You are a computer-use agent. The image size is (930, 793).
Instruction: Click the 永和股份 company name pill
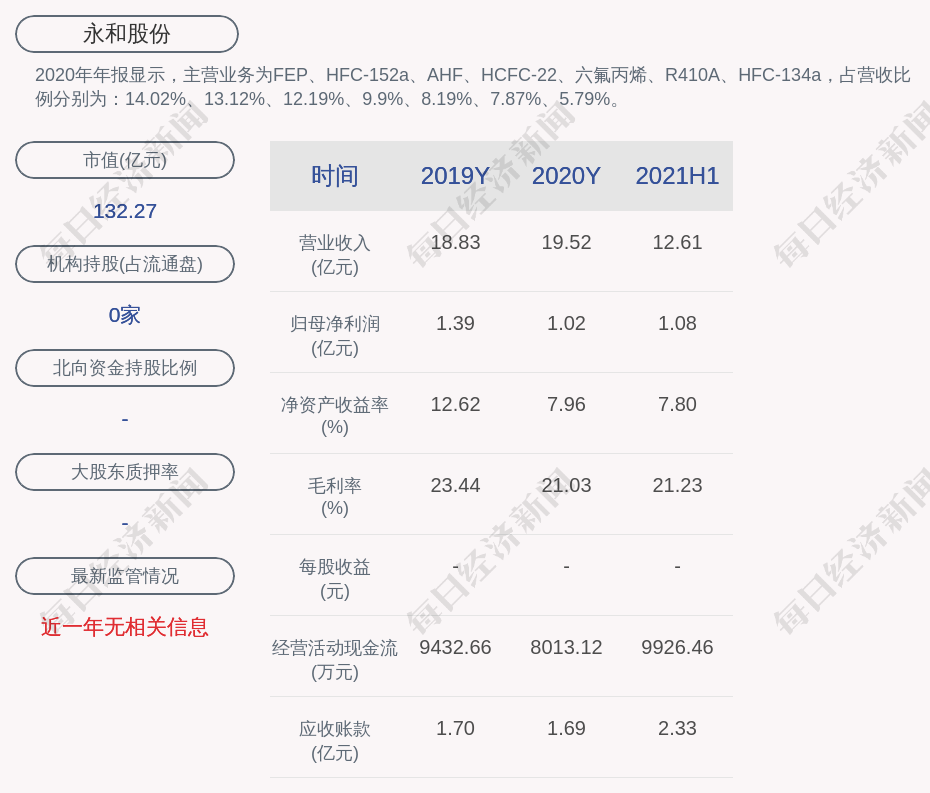point(127,34)
